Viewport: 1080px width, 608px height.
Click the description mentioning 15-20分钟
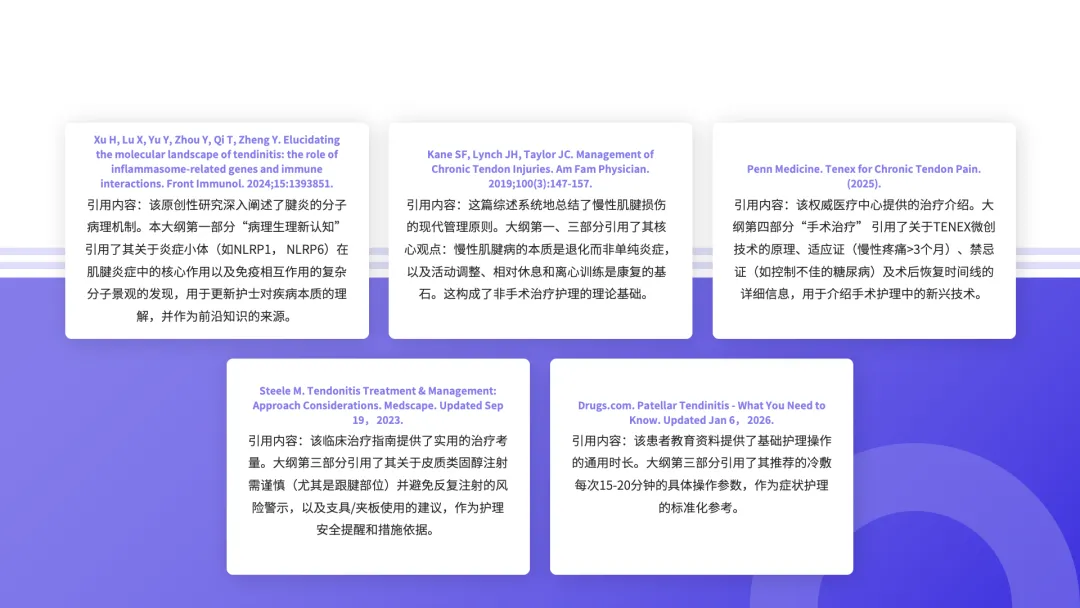701,474
